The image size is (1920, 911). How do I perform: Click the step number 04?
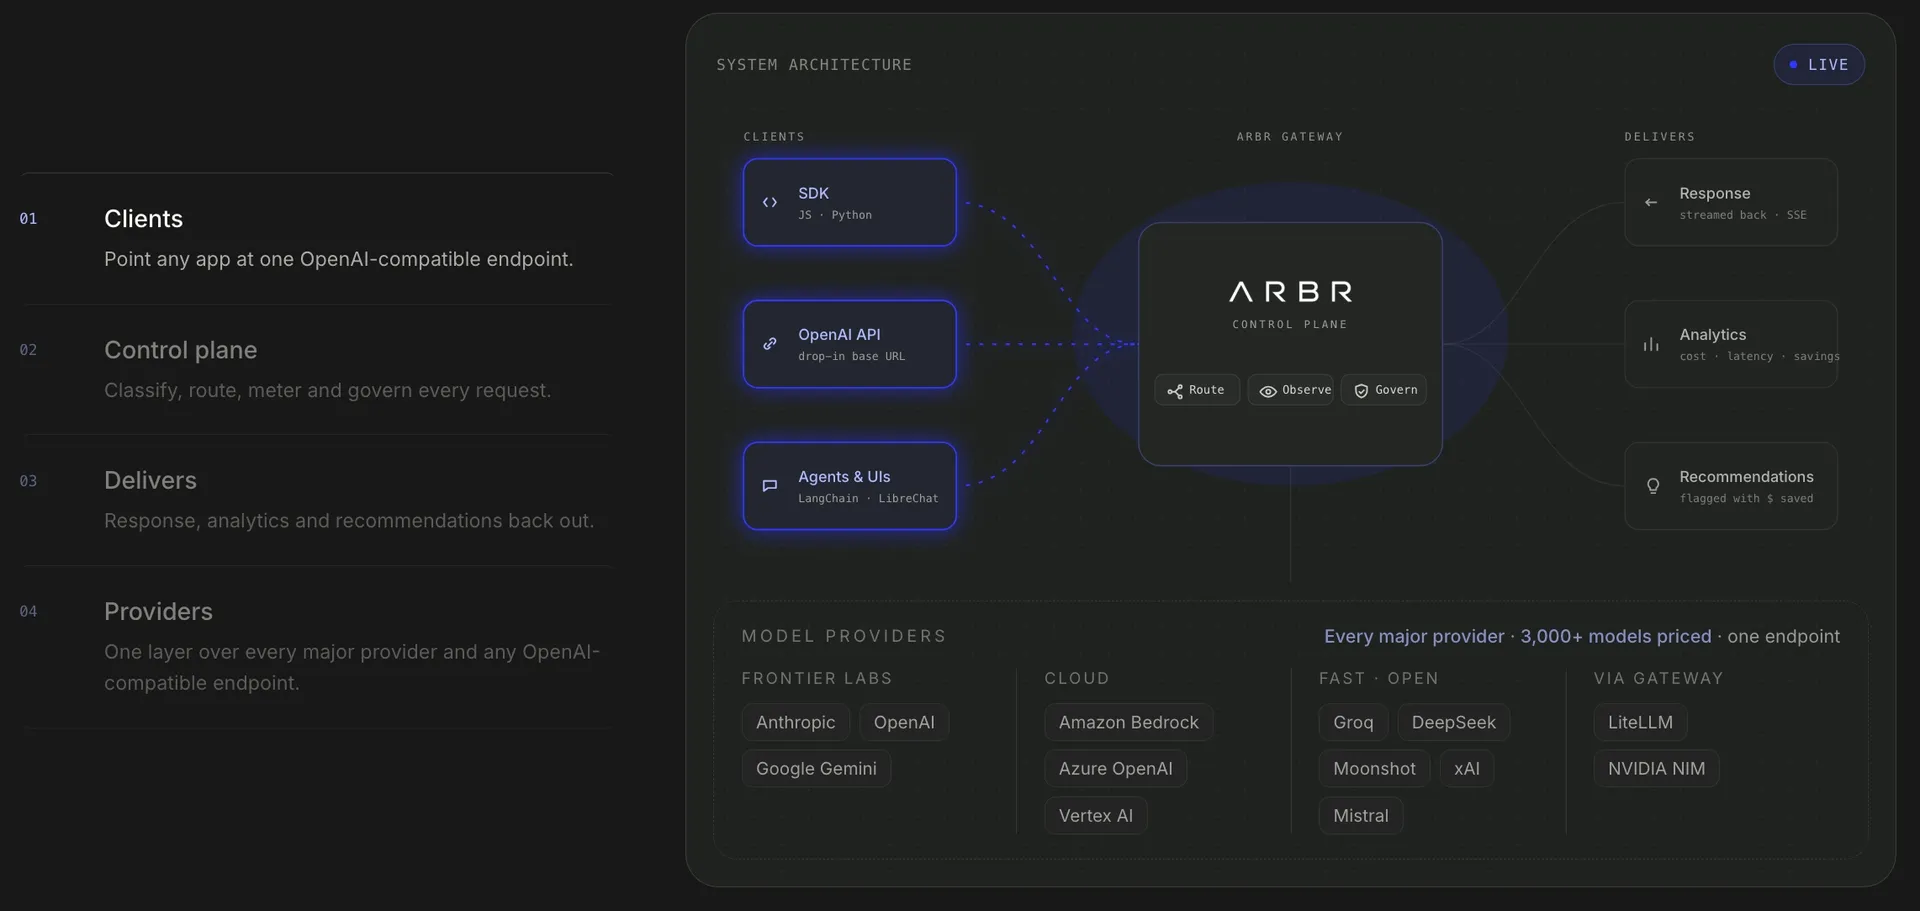point(28,611)
